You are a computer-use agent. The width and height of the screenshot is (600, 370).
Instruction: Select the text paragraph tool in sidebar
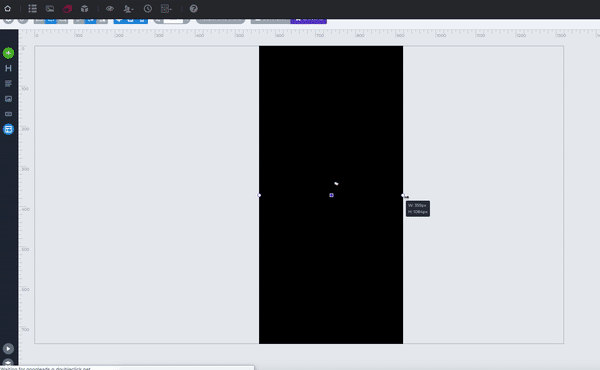pos(8,83)
